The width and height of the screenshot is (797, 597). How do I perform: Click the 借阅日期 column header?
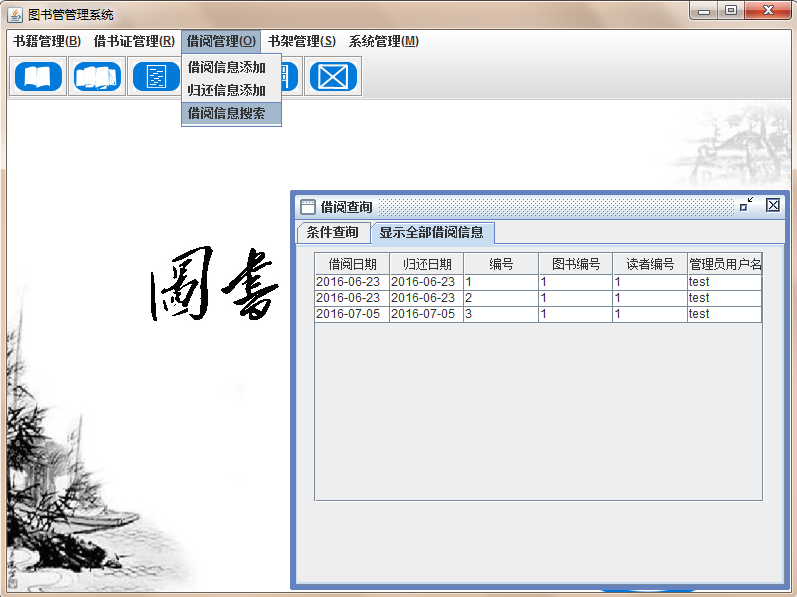[352, 264]
